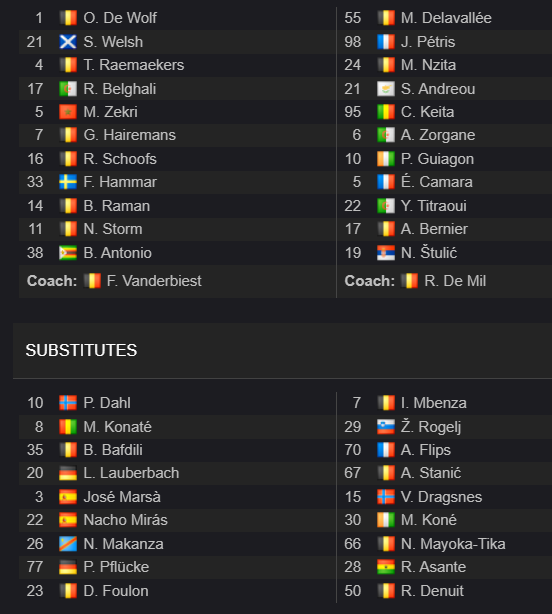Screen dimensions: 552x614
Task: Select substitute N. Mayoka-Tika
Action: pos(453,544)
